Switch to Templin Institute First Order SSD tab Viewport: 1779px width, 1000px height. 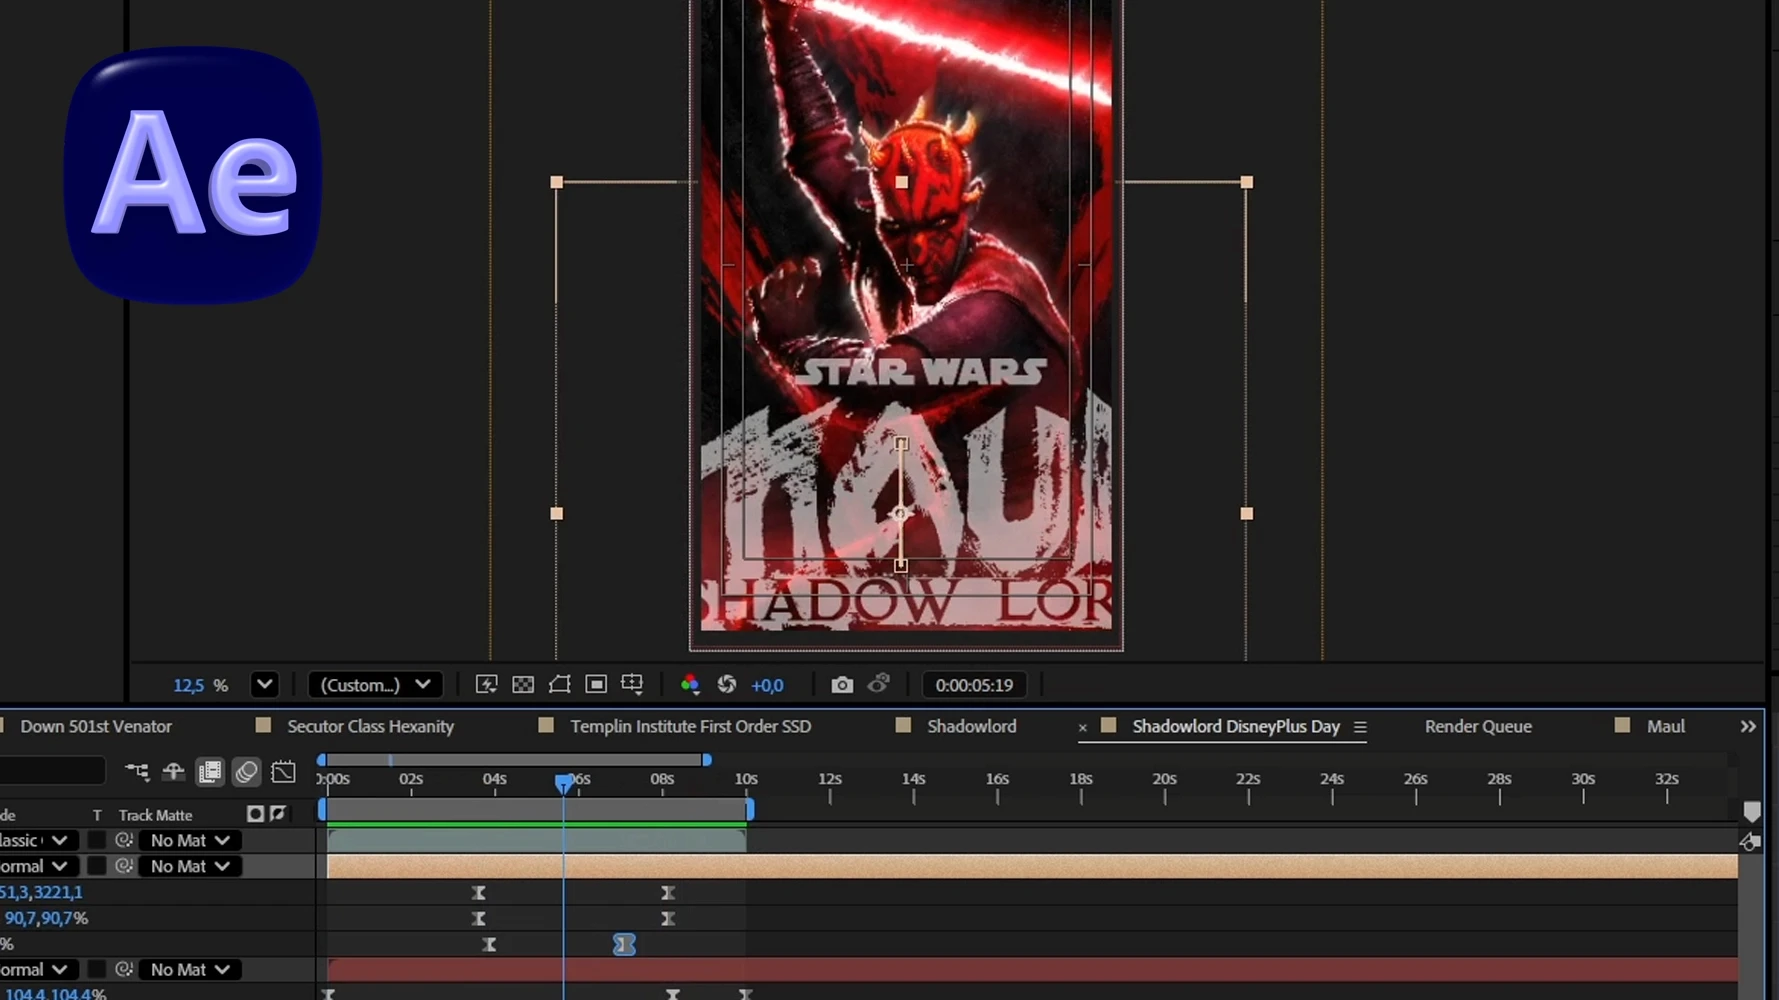pyautogui.click(x=691, y=726)
